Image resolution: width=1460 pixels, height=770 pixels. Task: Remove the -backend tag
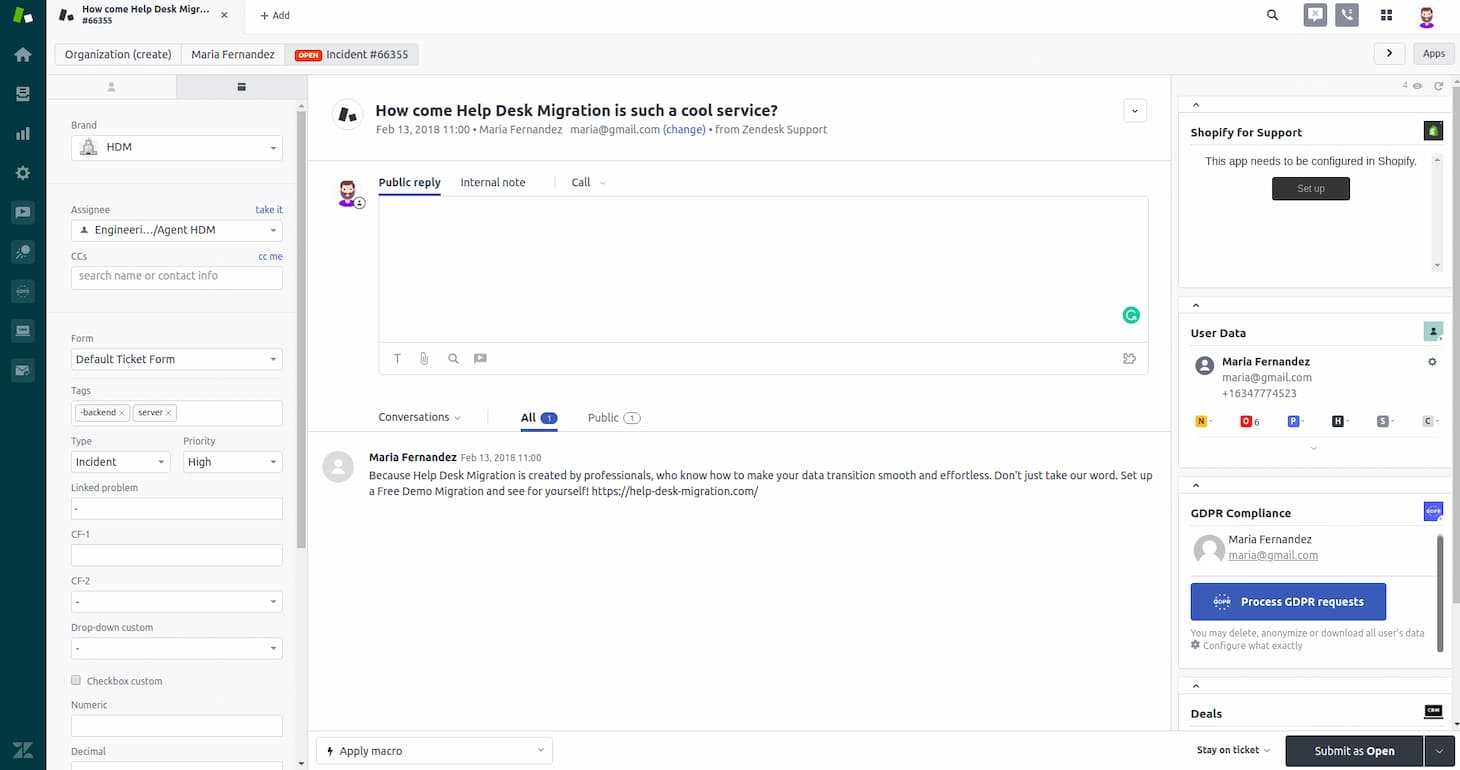click(x=122, y=413)
